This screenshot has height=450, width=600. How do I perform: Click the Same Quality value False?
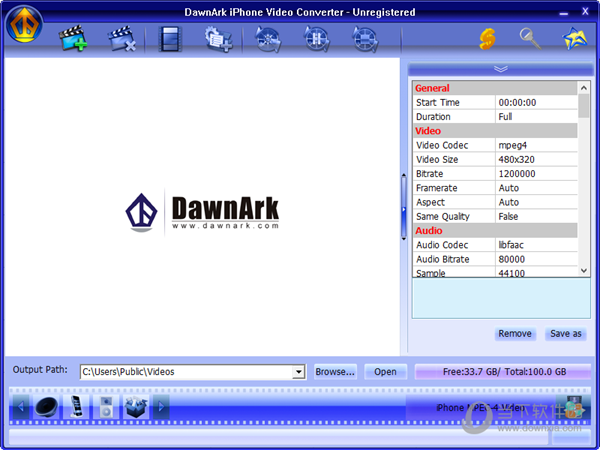[x=536, y=217]
